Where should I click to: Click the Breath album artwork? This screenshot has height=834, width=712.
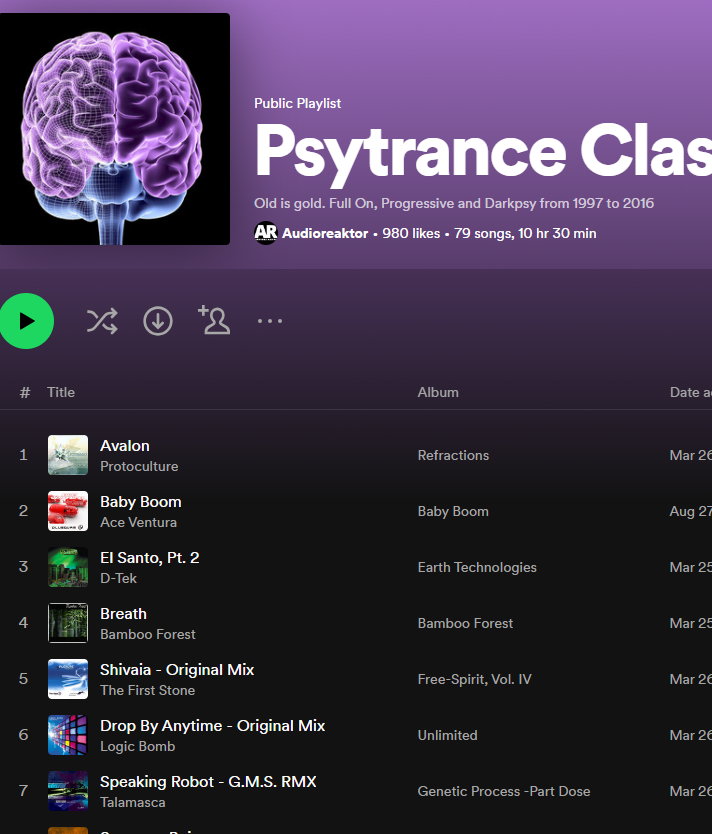pos(68,623)
